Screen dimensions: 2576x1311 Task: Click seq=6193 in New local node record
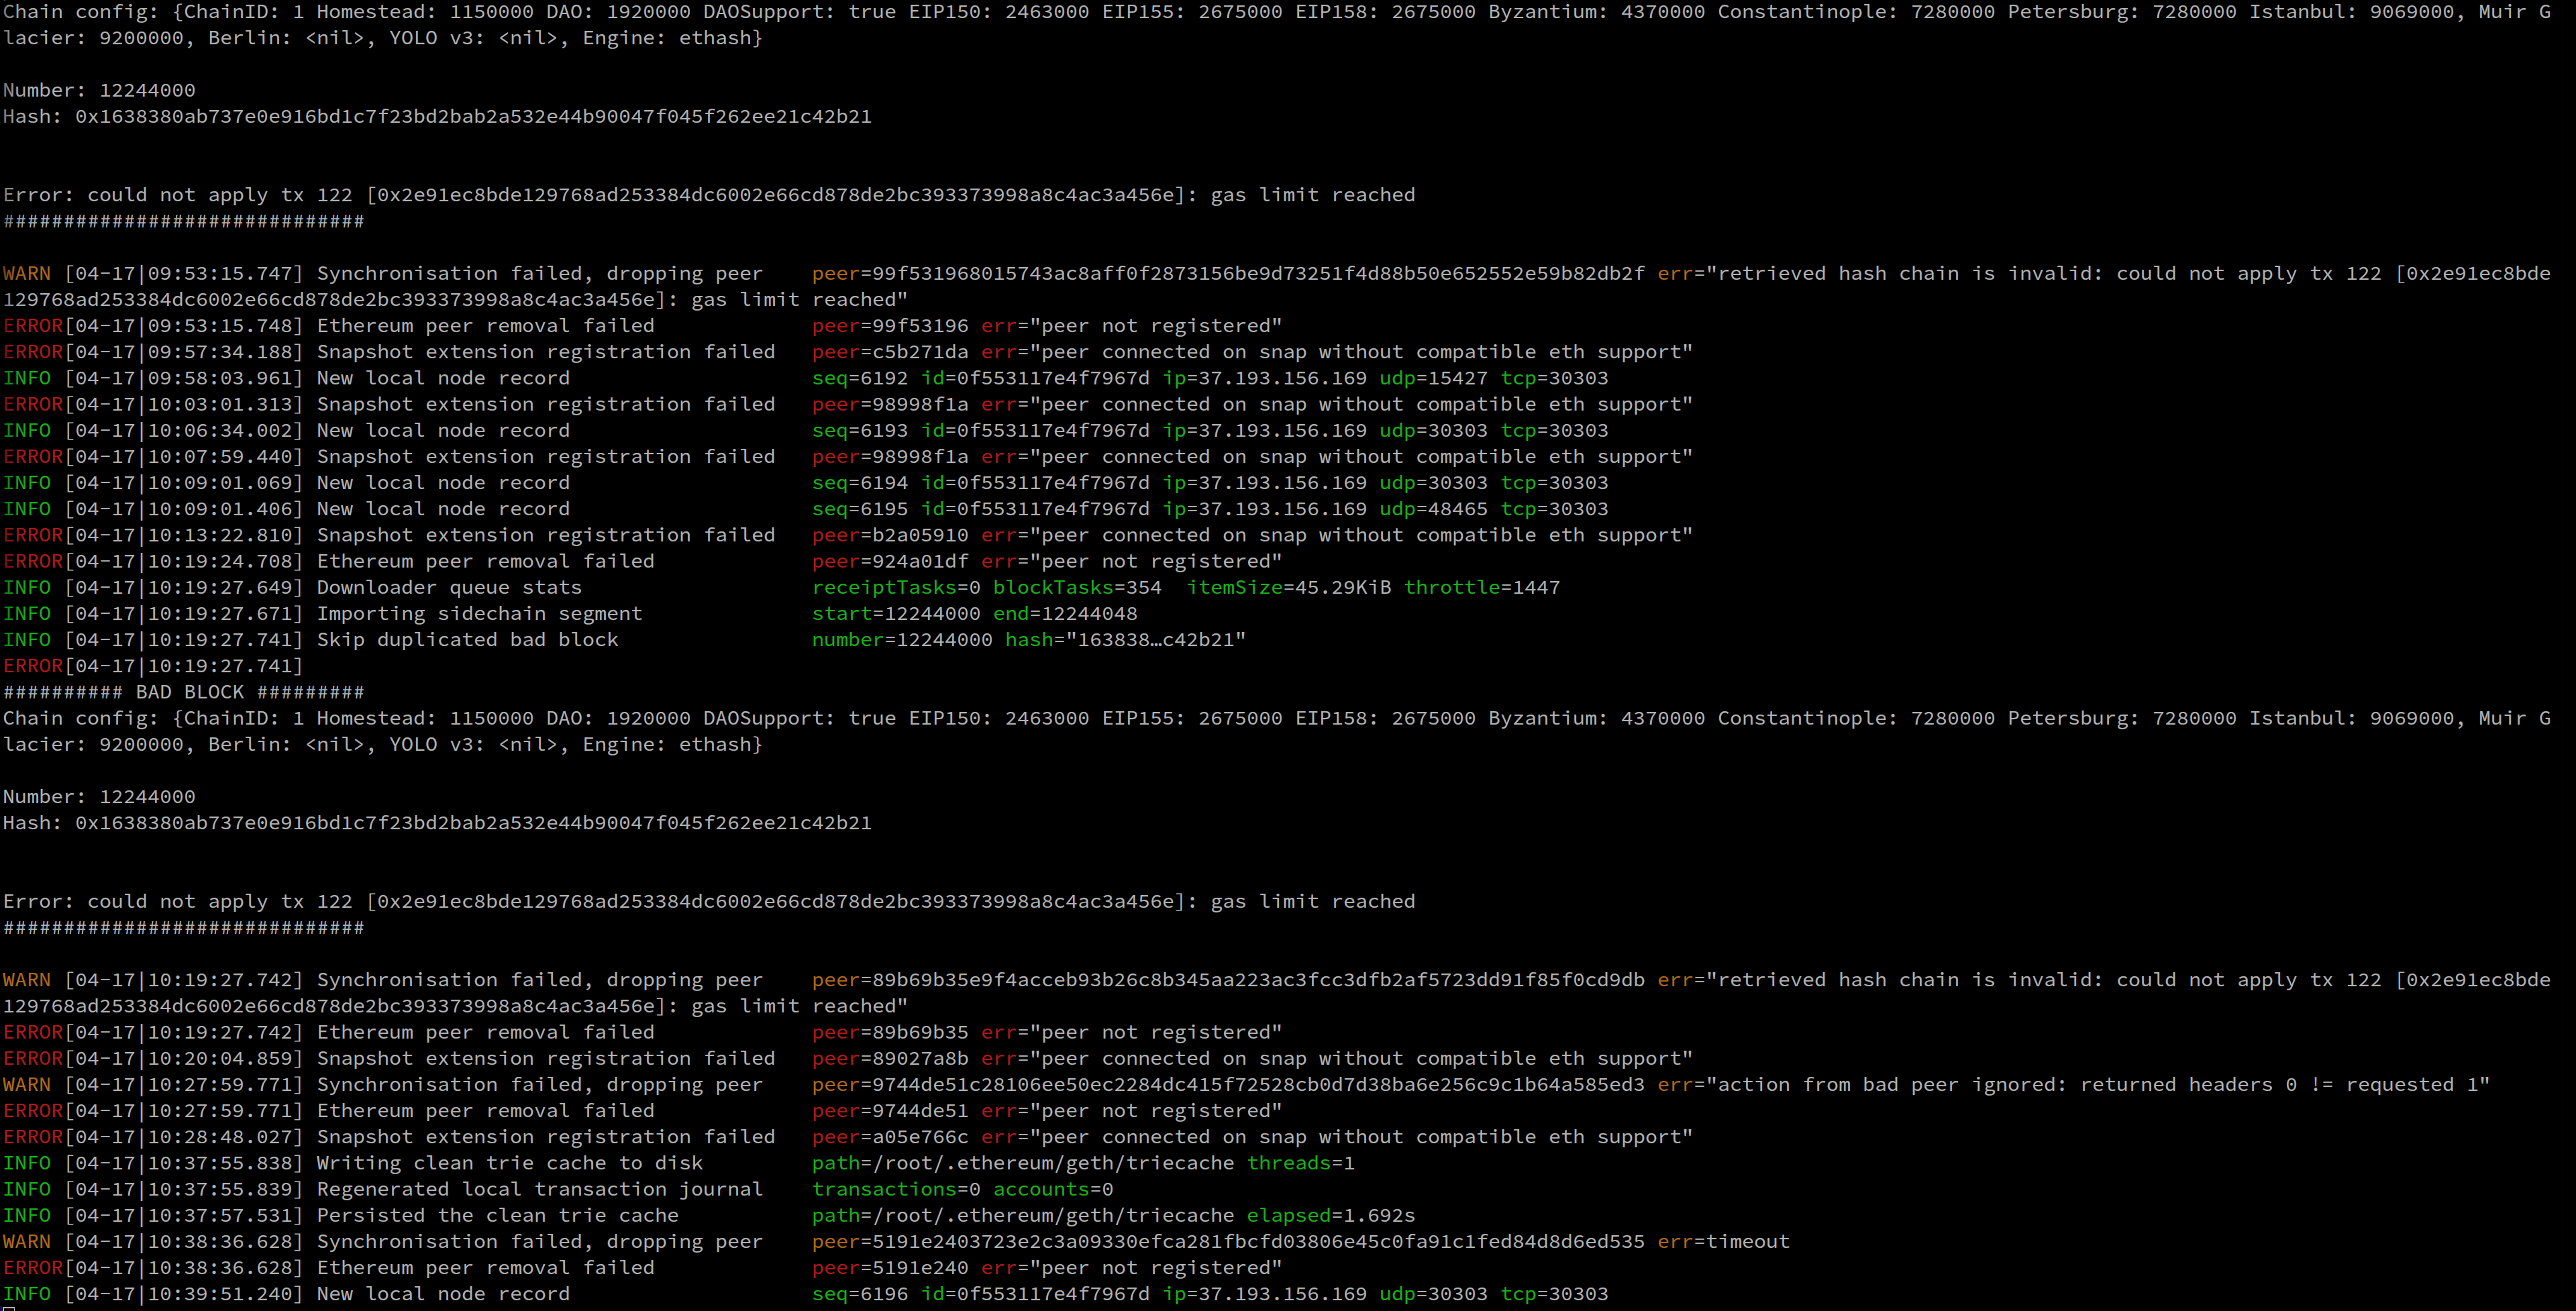[x=860, y=431]
